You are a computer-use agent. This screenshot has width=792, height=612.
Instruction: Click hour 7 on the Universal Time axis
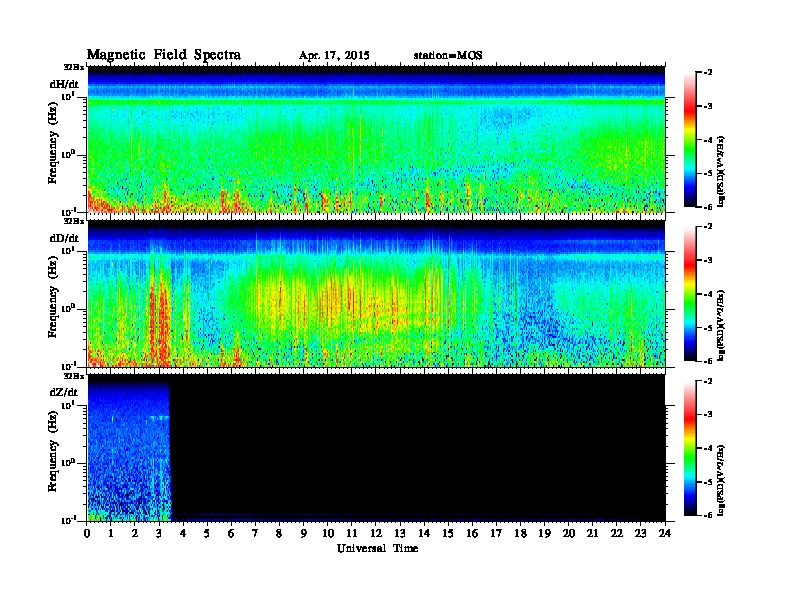[x=256, y=533]
